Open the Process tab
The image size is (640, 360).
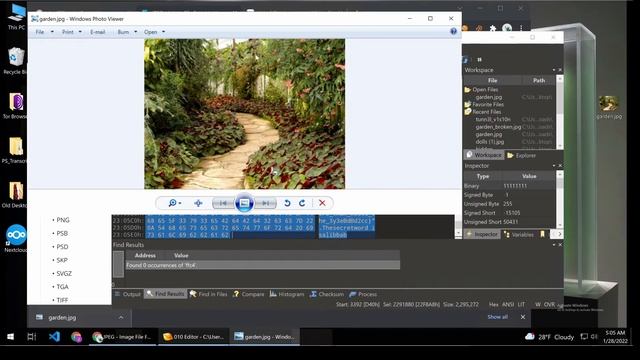click(x=363, y=294)
